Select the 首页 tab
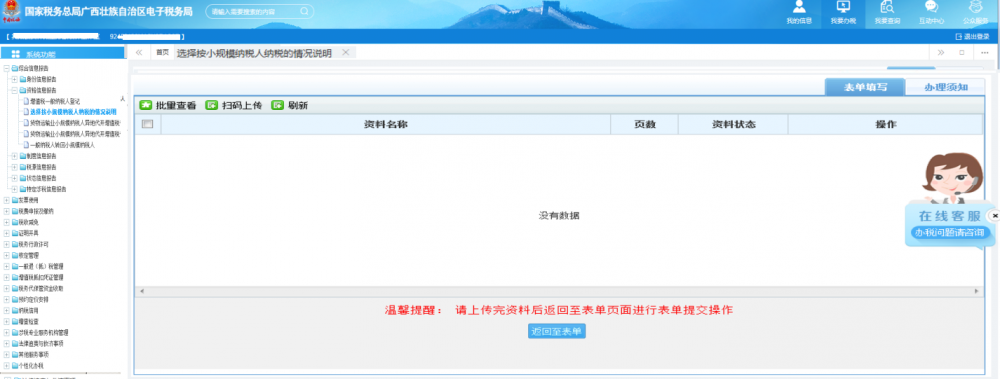The width and height of the screenshot is (1000, 379). 163,53
